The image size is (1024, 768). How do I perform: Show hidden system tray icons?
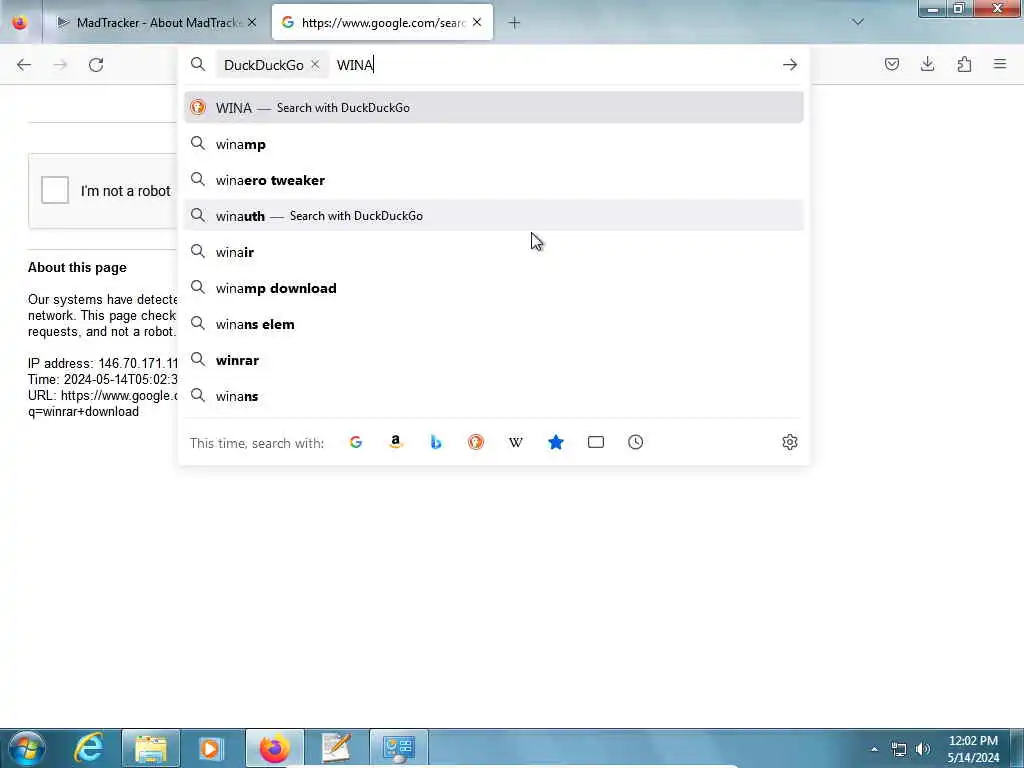[x=874, y=749]
